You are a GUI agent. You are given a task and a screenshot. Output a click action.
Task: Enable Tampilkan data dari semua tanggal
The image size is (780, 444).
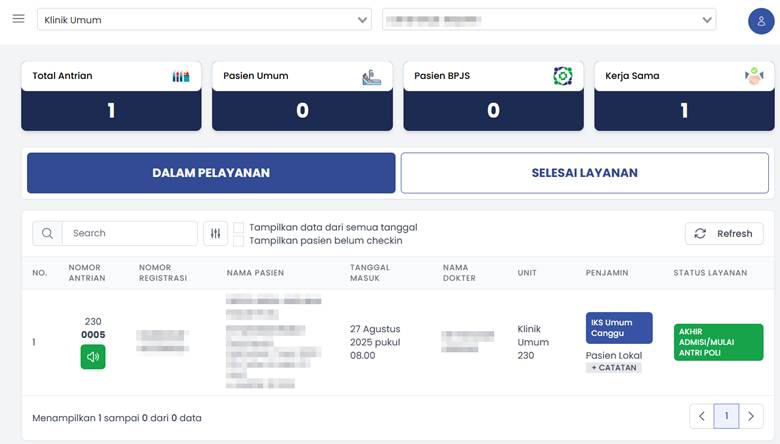239,227
